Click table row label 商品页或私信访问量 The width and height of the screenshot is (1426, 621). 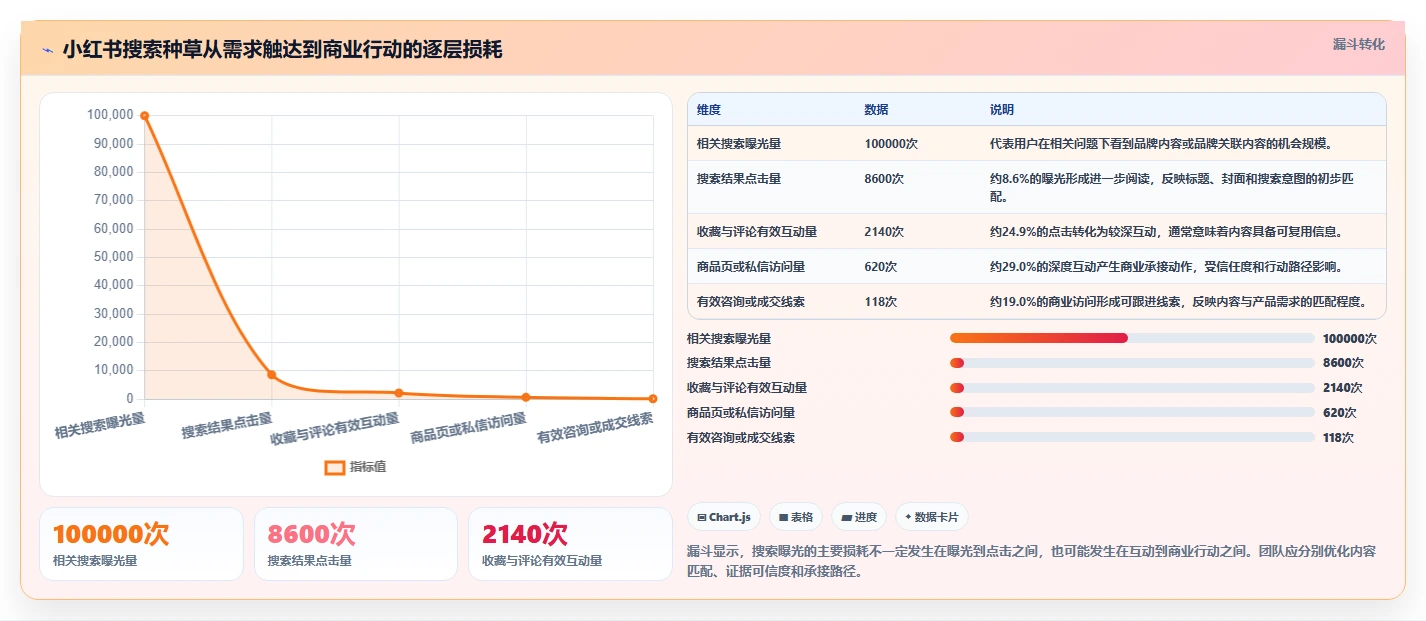point(751,267)
